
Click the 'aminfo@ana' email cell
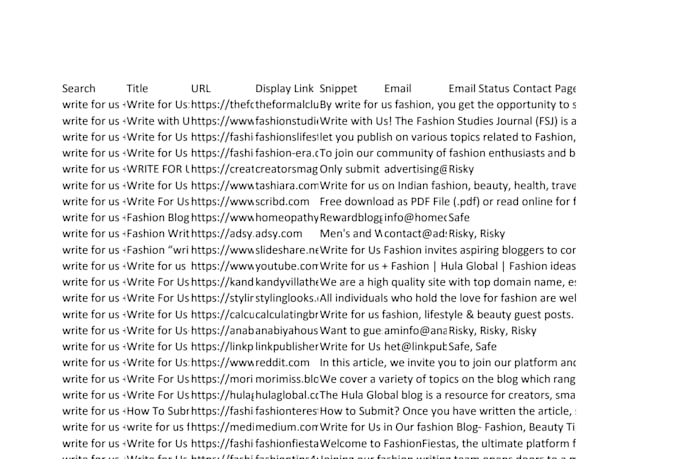(x=415, y=331)
